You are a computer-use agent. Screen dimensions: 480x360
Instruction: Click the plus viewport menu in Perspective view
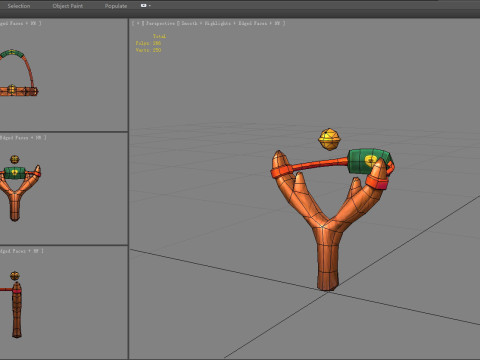pyautogui.click(x=138, y=23)
